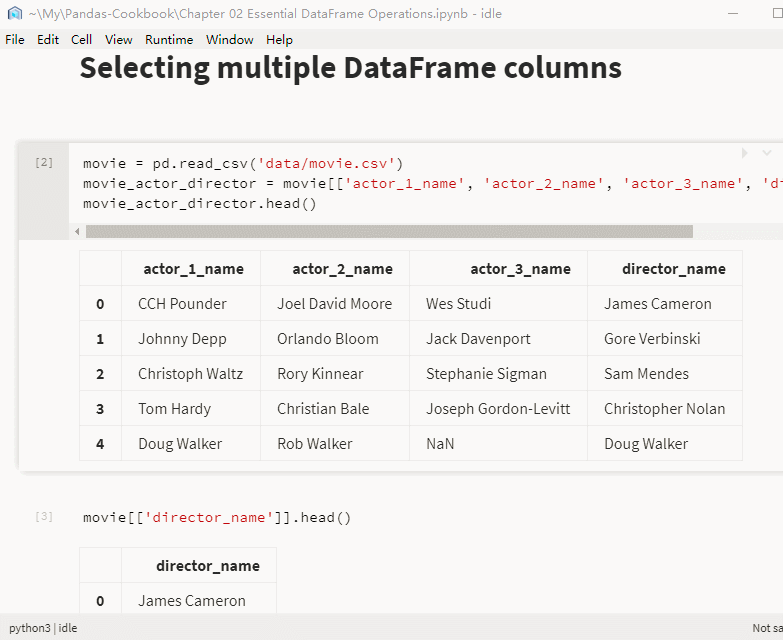
Task: Click the read_csv line in cell 2
Action: tap(243, 163)
